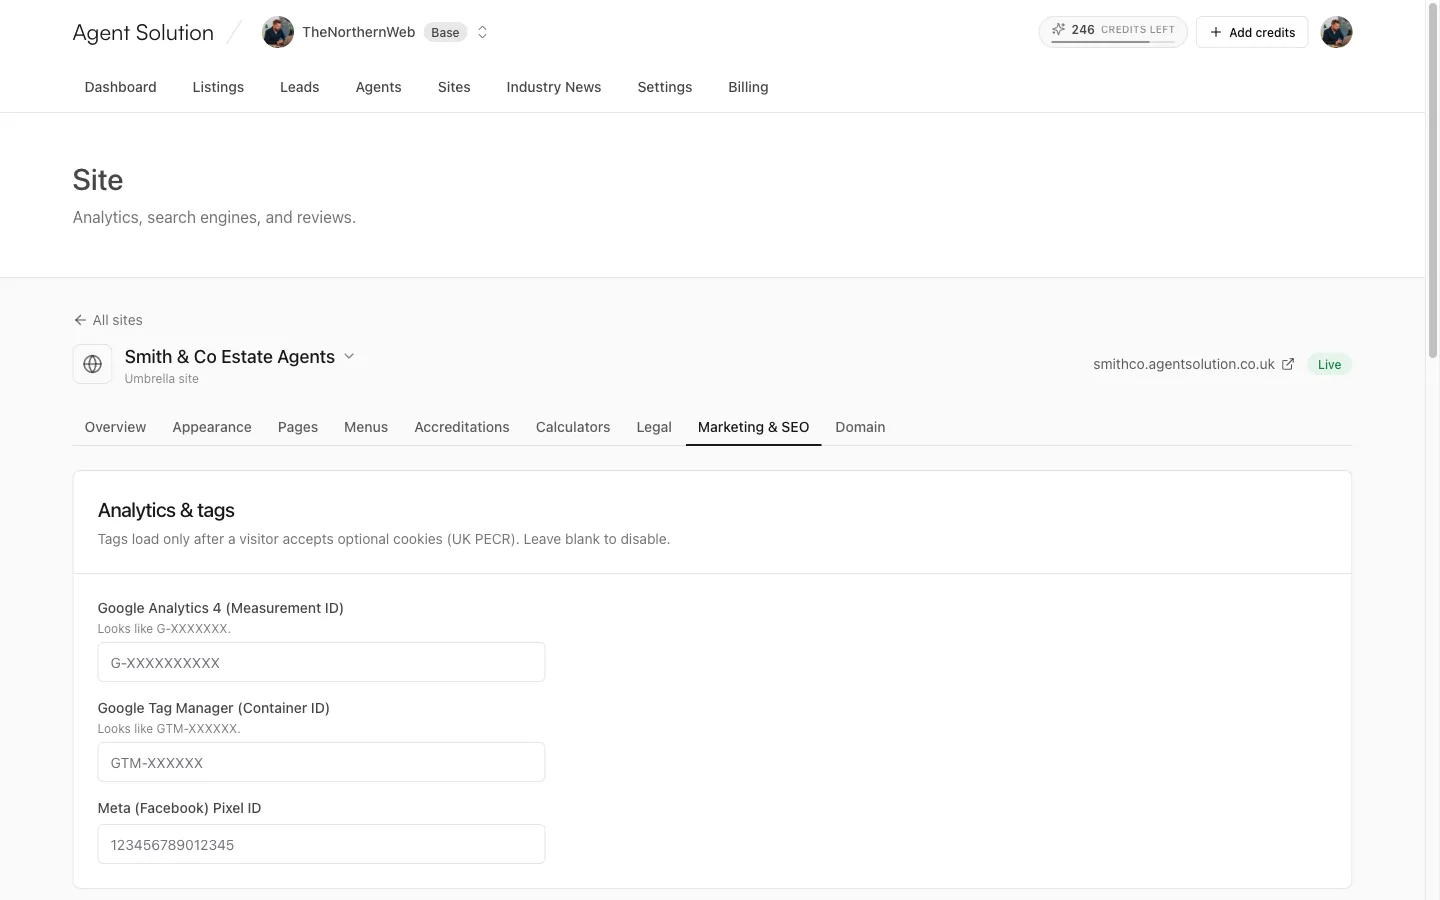The height and width of the screenshot is (900, 1440).
Task: Open the Sites nav item
Action: 454,87
